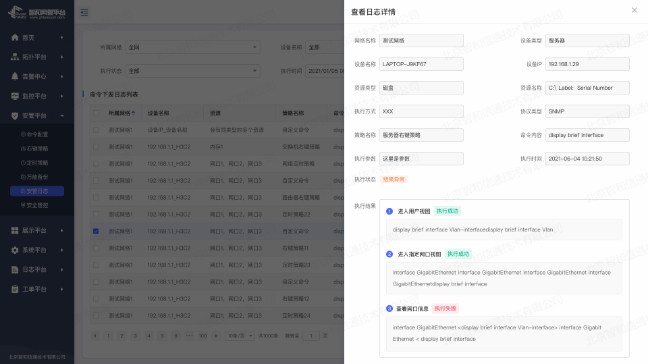Screen dimensions: 648x364
Task: Go to next page arrow in pagination
Action: (x=216, y=336)
